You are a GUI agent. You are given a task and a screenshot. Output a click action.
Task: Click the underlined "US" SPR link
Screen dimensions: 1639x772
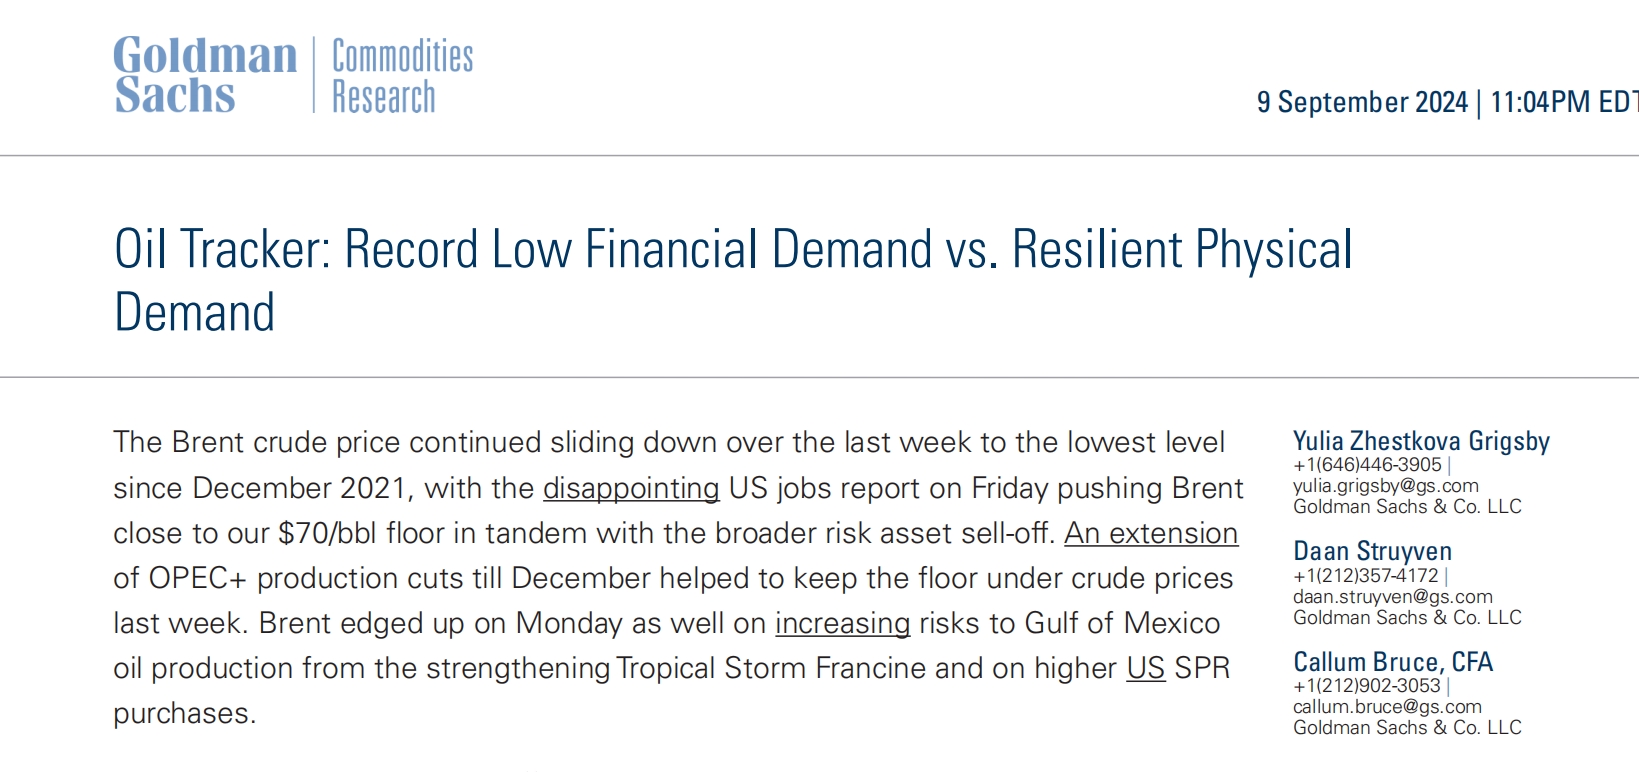coord(1145,668)
